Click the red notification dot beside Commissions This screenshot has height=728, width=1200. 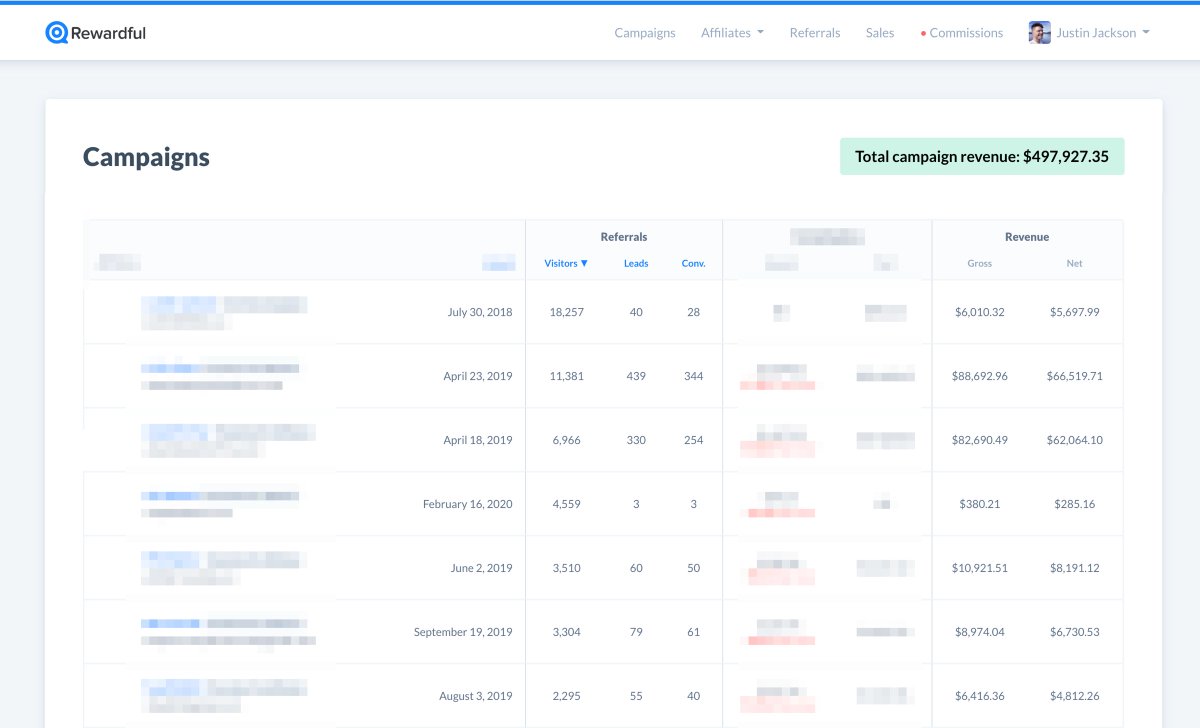tap(923, 34)
